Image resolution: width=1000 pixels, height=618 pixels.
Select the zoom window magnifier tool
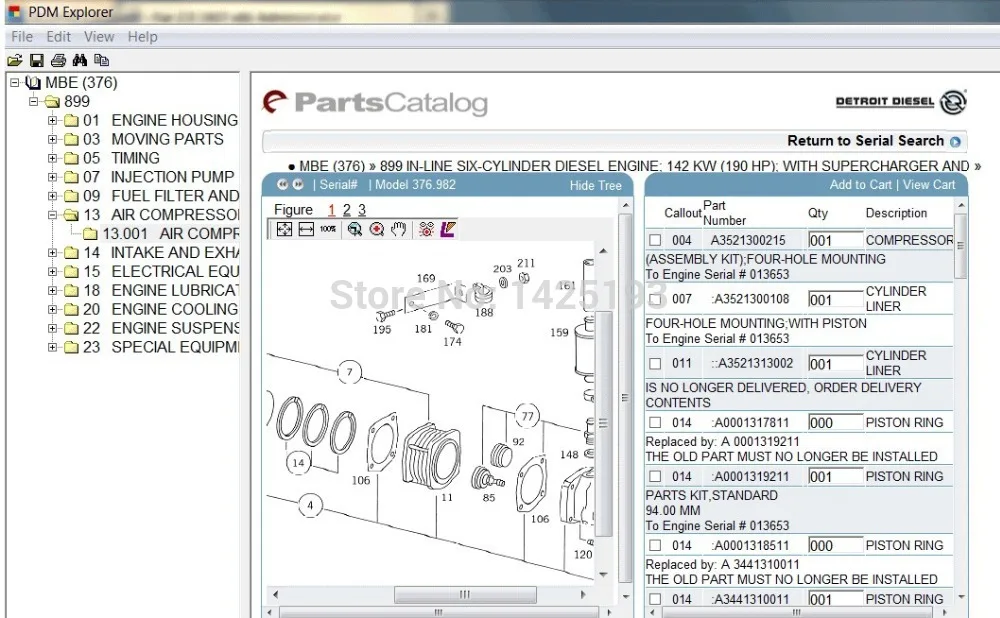(x=355, y=229)
